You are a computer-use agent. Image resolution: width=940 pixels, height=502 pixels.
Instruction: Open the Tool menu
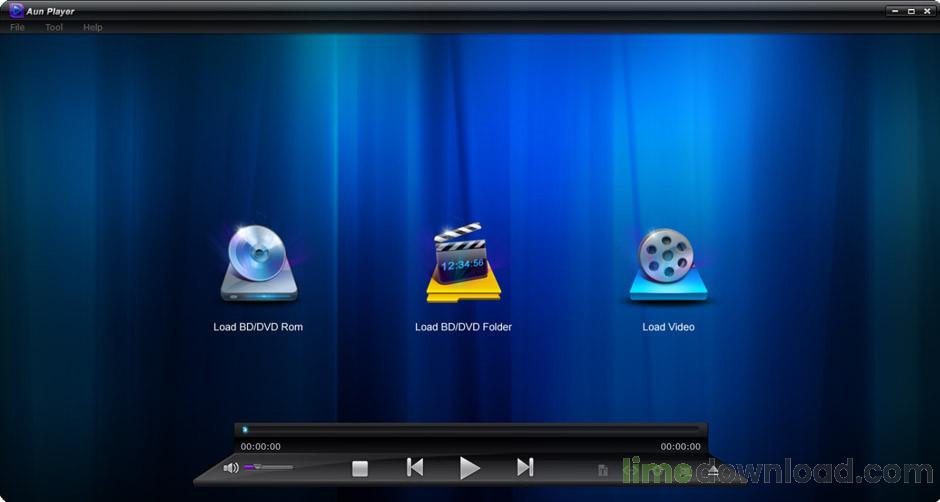point(54,27)
